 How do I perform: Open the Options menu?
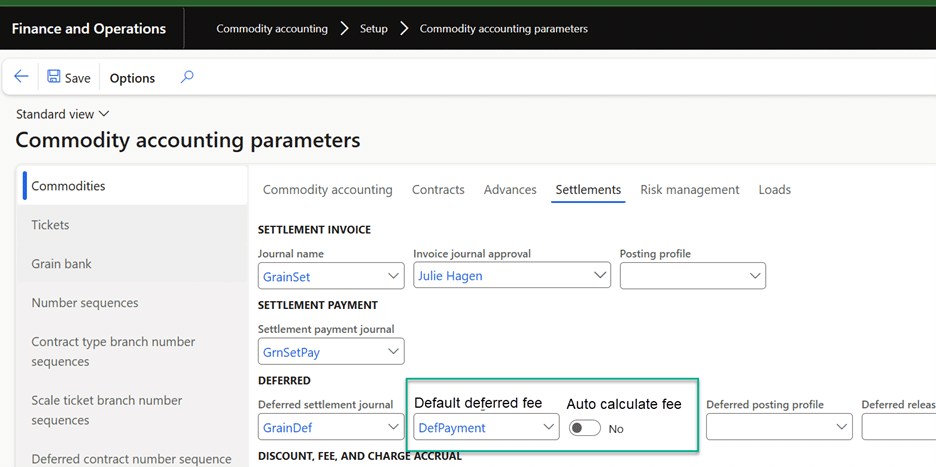(x=132, y=78)
